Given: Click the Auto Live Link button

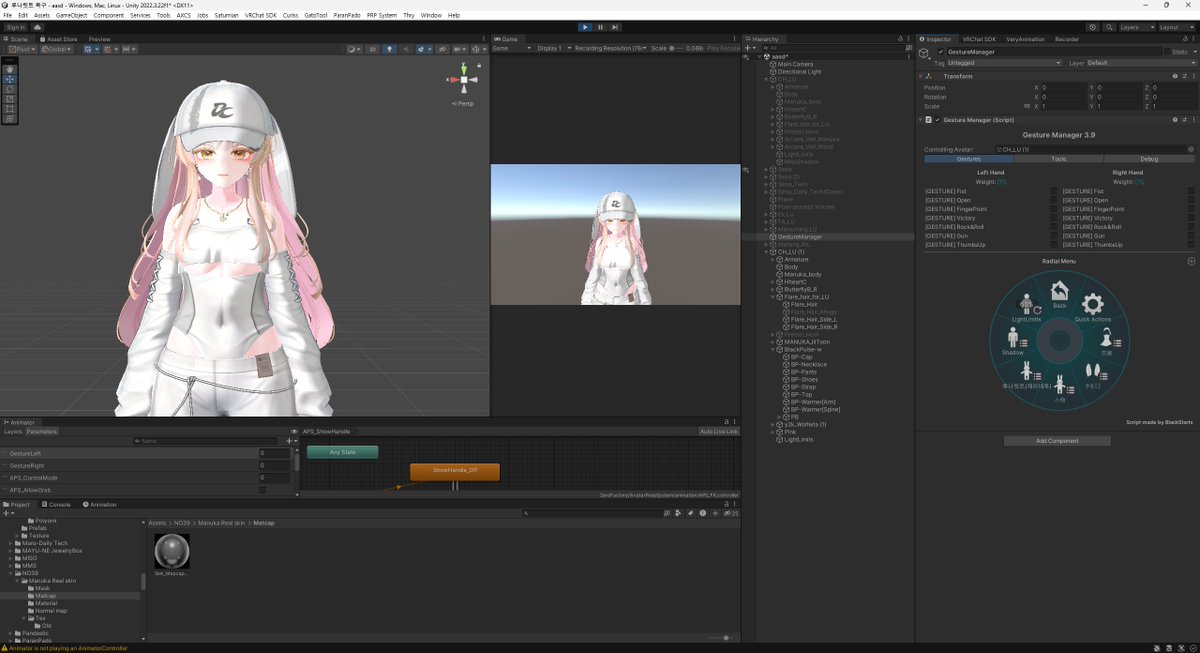Looking at the screenshot, I should coord(718,432).
